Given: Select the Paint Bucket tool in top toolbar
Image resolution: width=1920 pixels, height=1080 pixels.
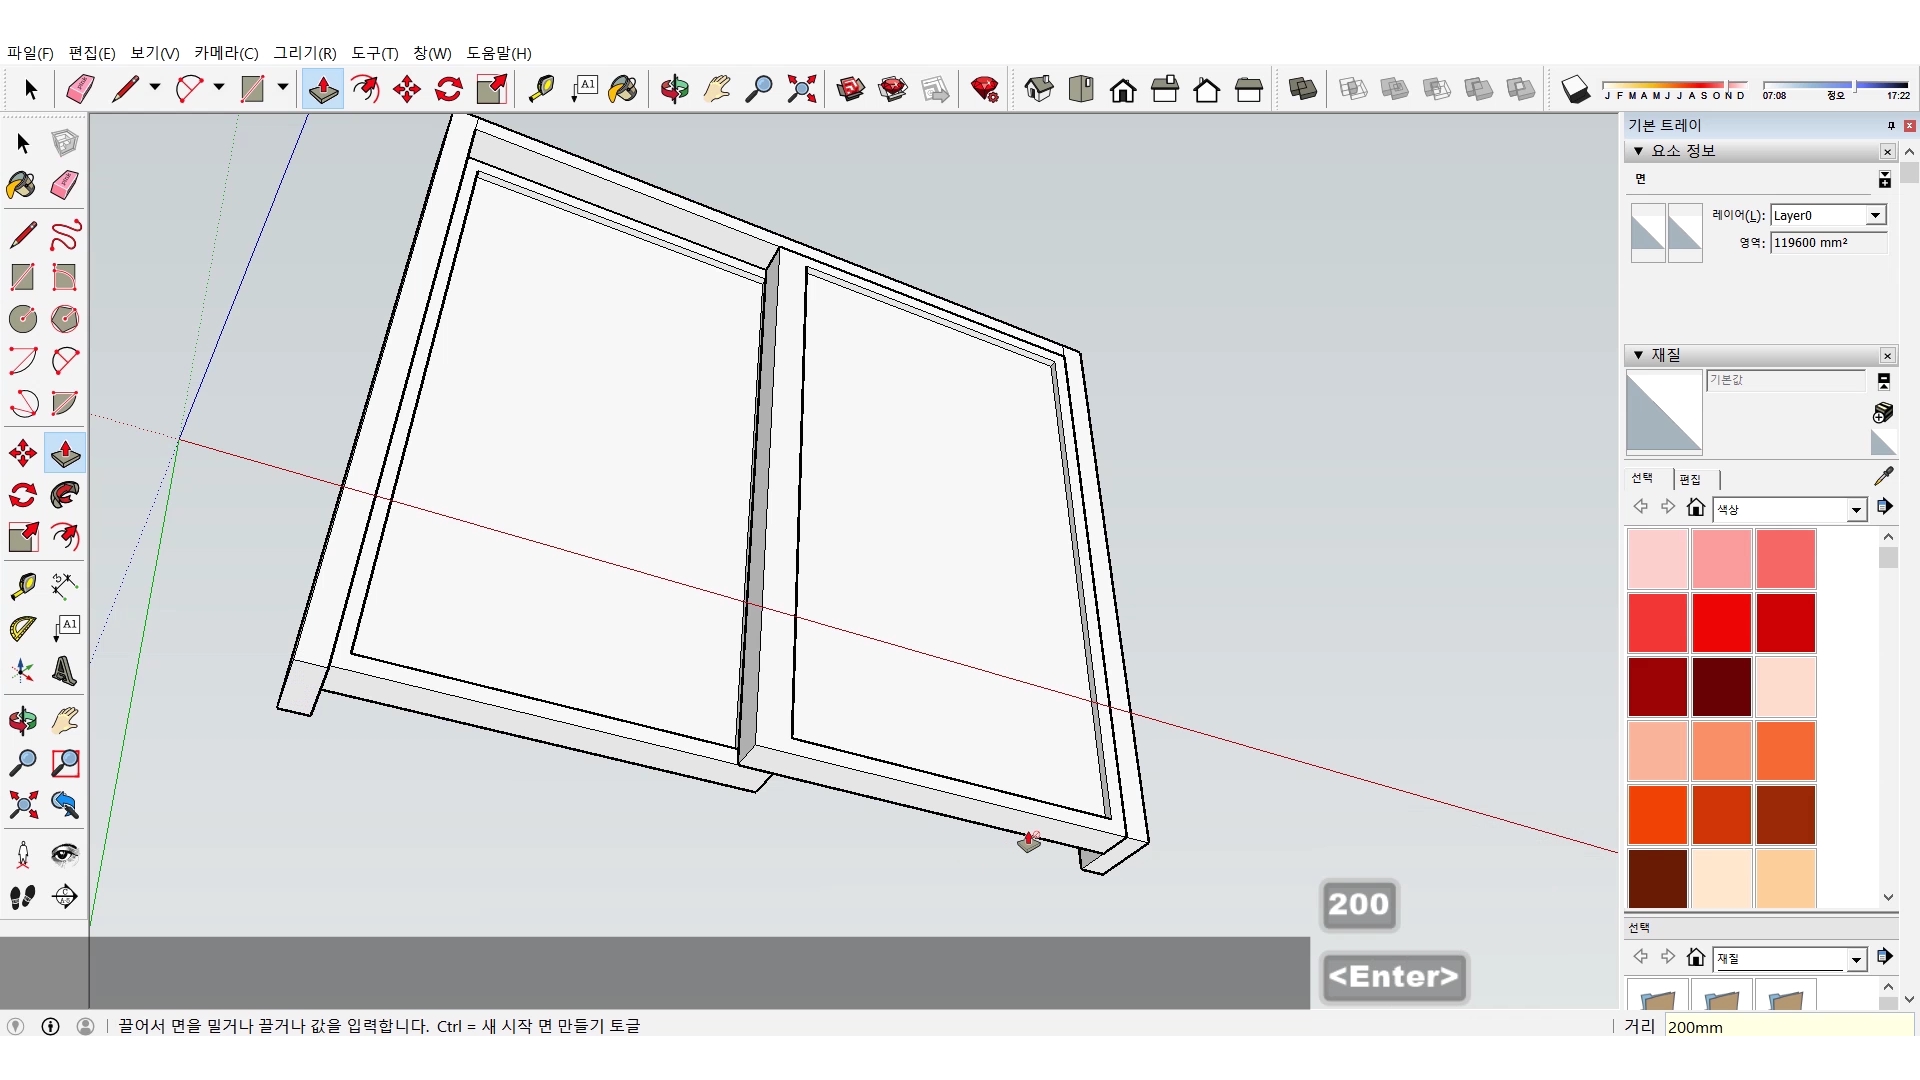Looking at the screenshot, I should 622,90.
